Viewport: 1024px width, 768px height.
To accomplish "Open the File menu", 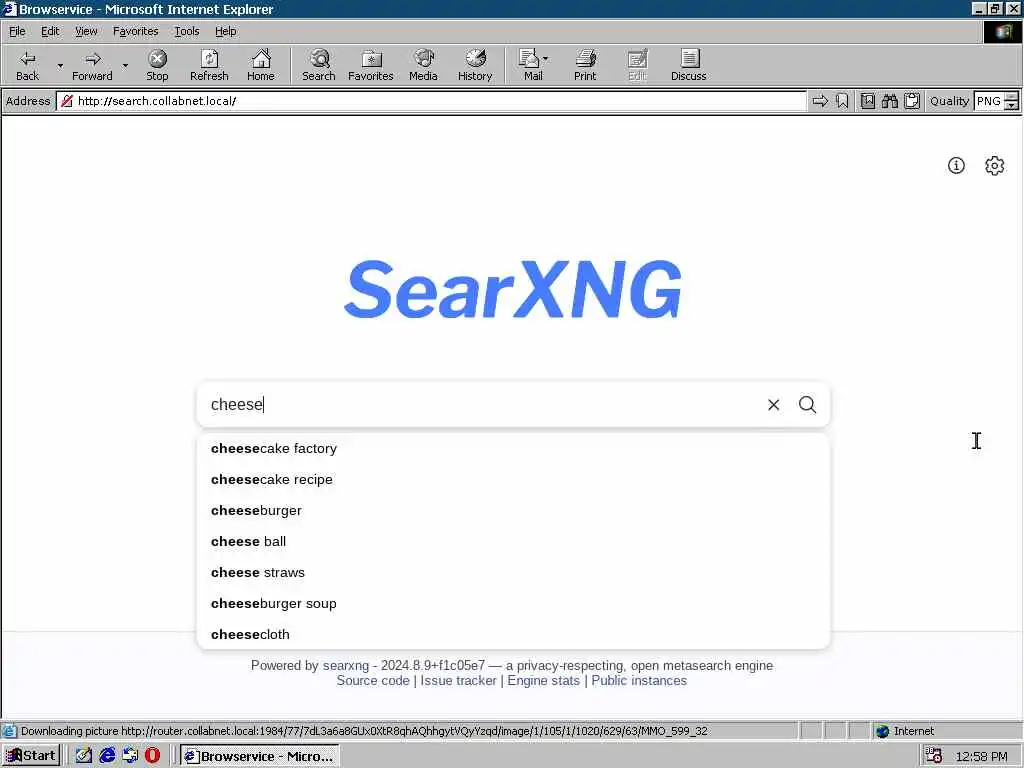I will pos(17,31).
